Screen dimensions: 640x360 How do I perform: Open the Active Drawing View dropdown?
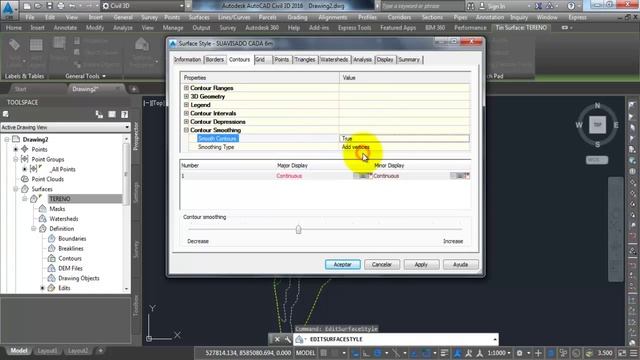[x=65, y=127]
